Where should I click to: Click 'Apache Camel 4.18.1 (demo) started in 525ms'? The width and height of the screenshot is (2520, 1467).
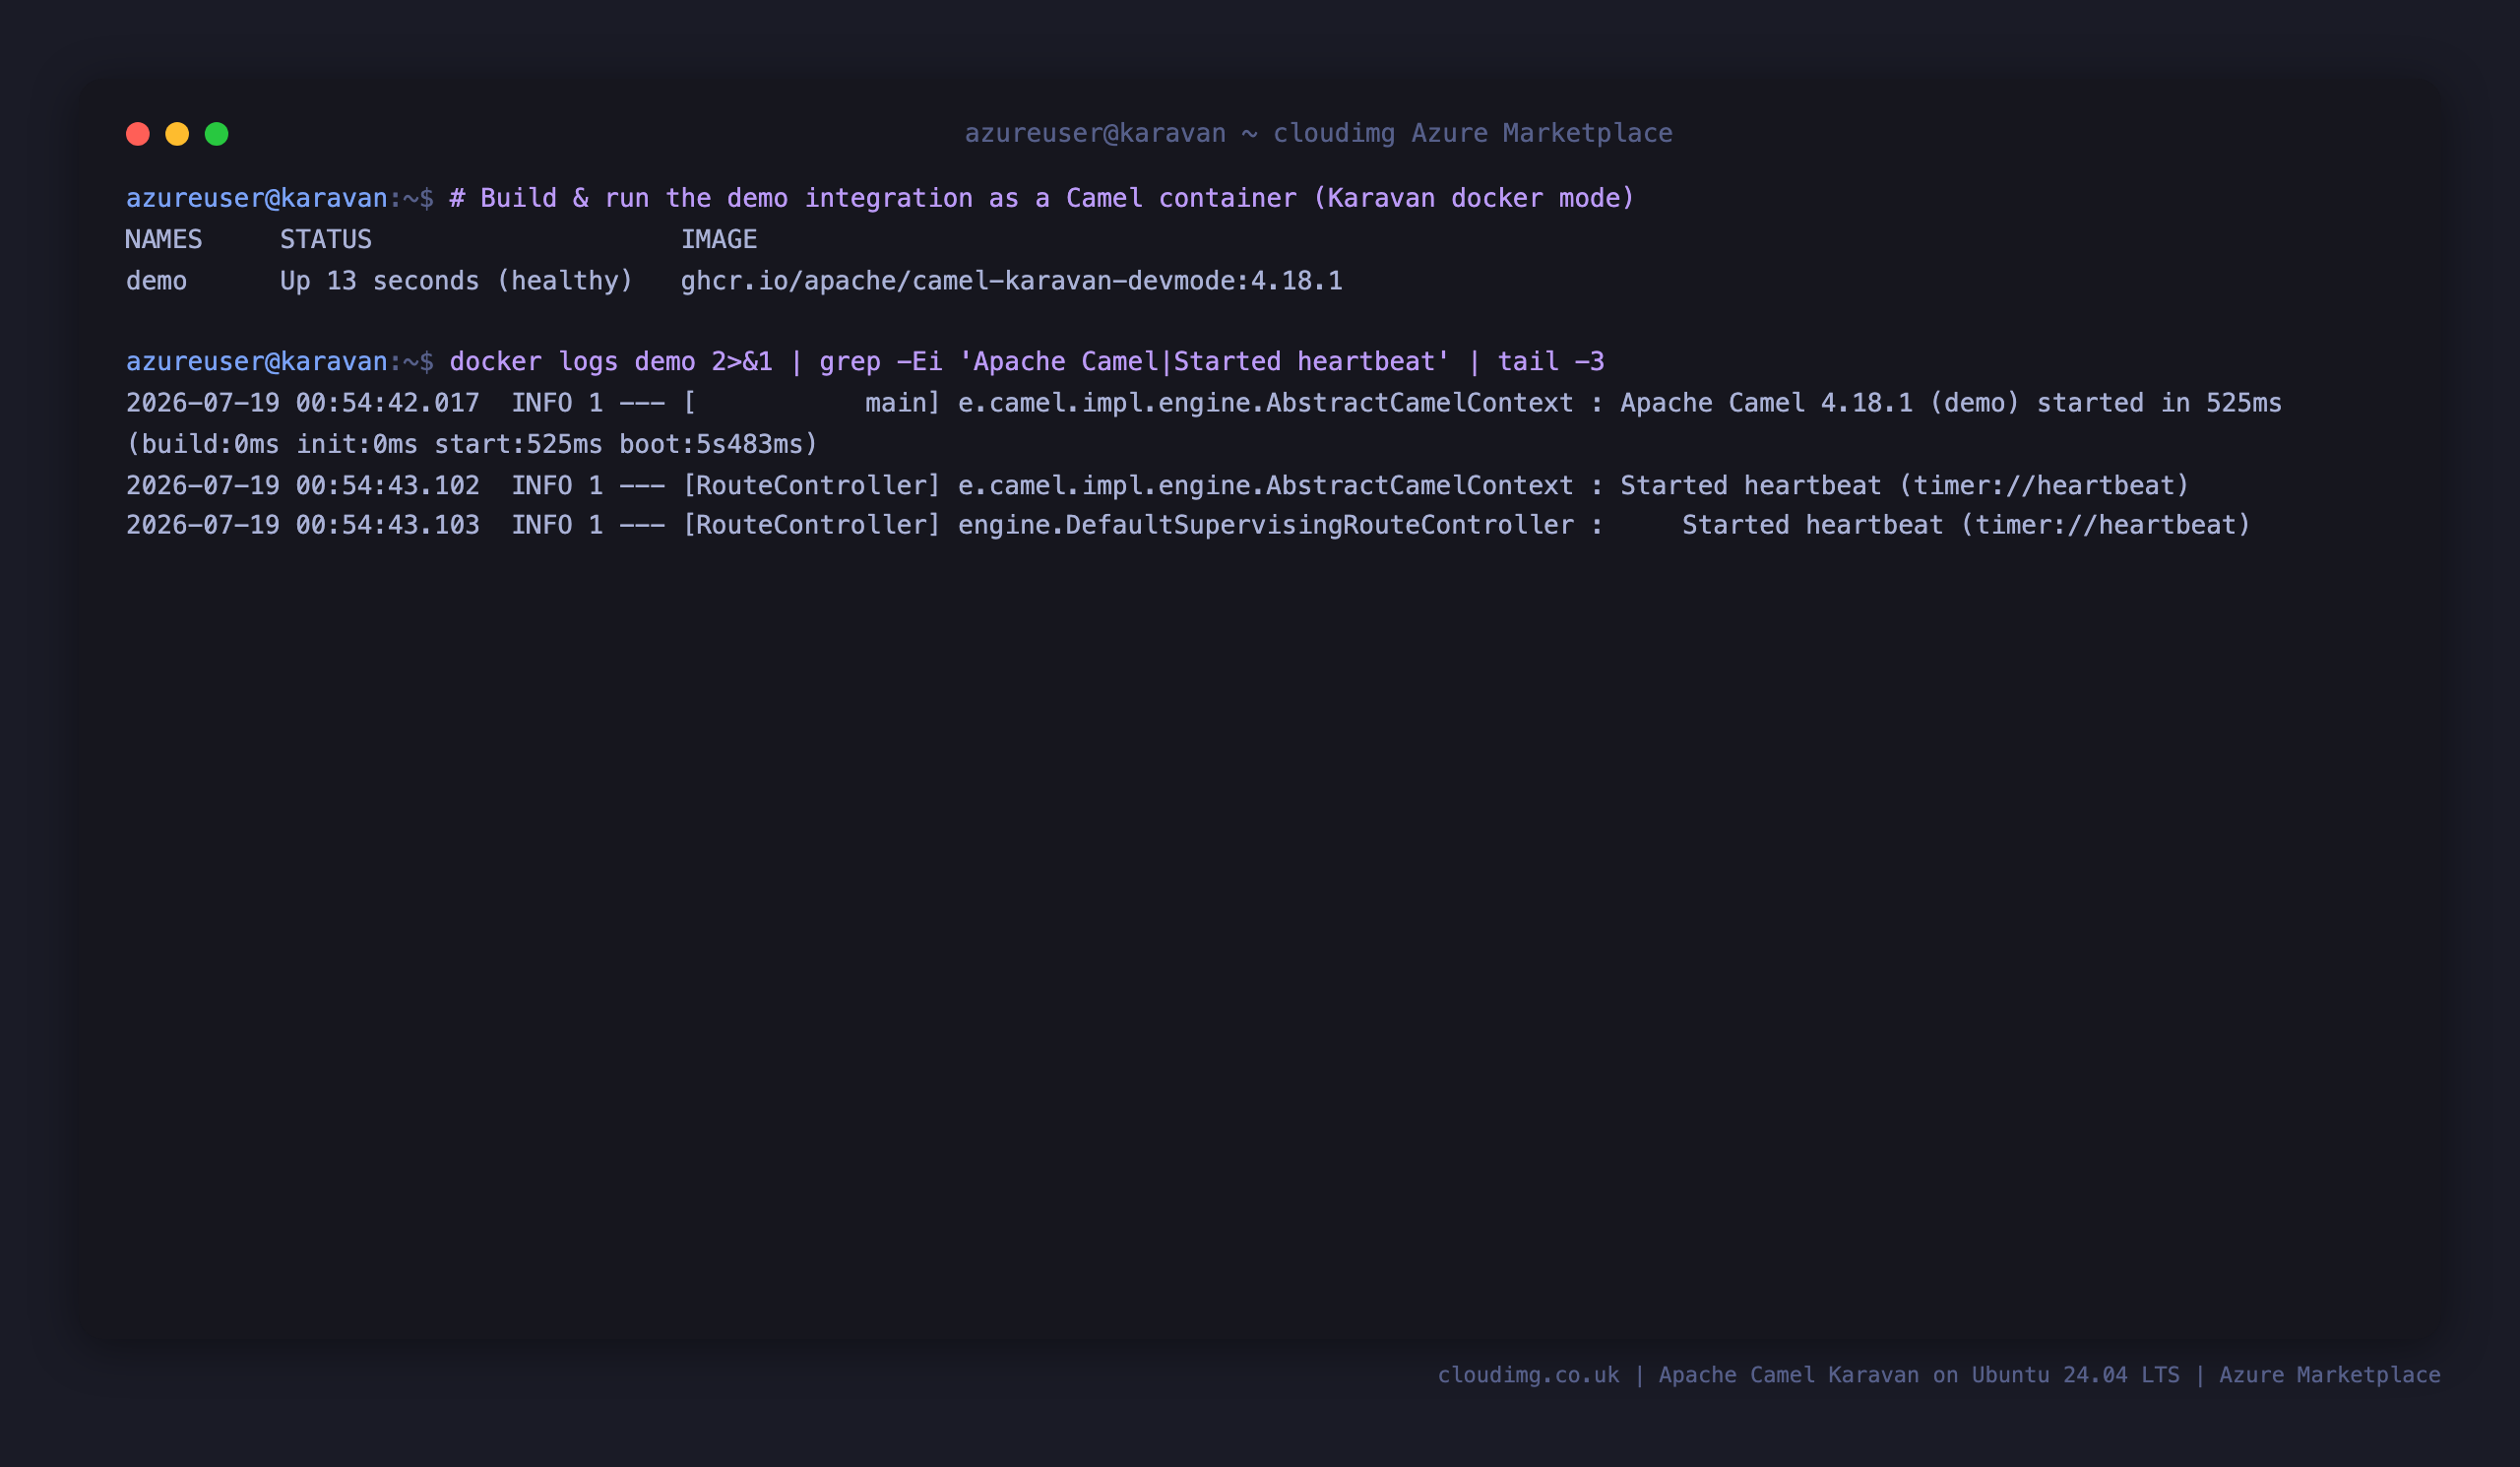[1951, 403]
